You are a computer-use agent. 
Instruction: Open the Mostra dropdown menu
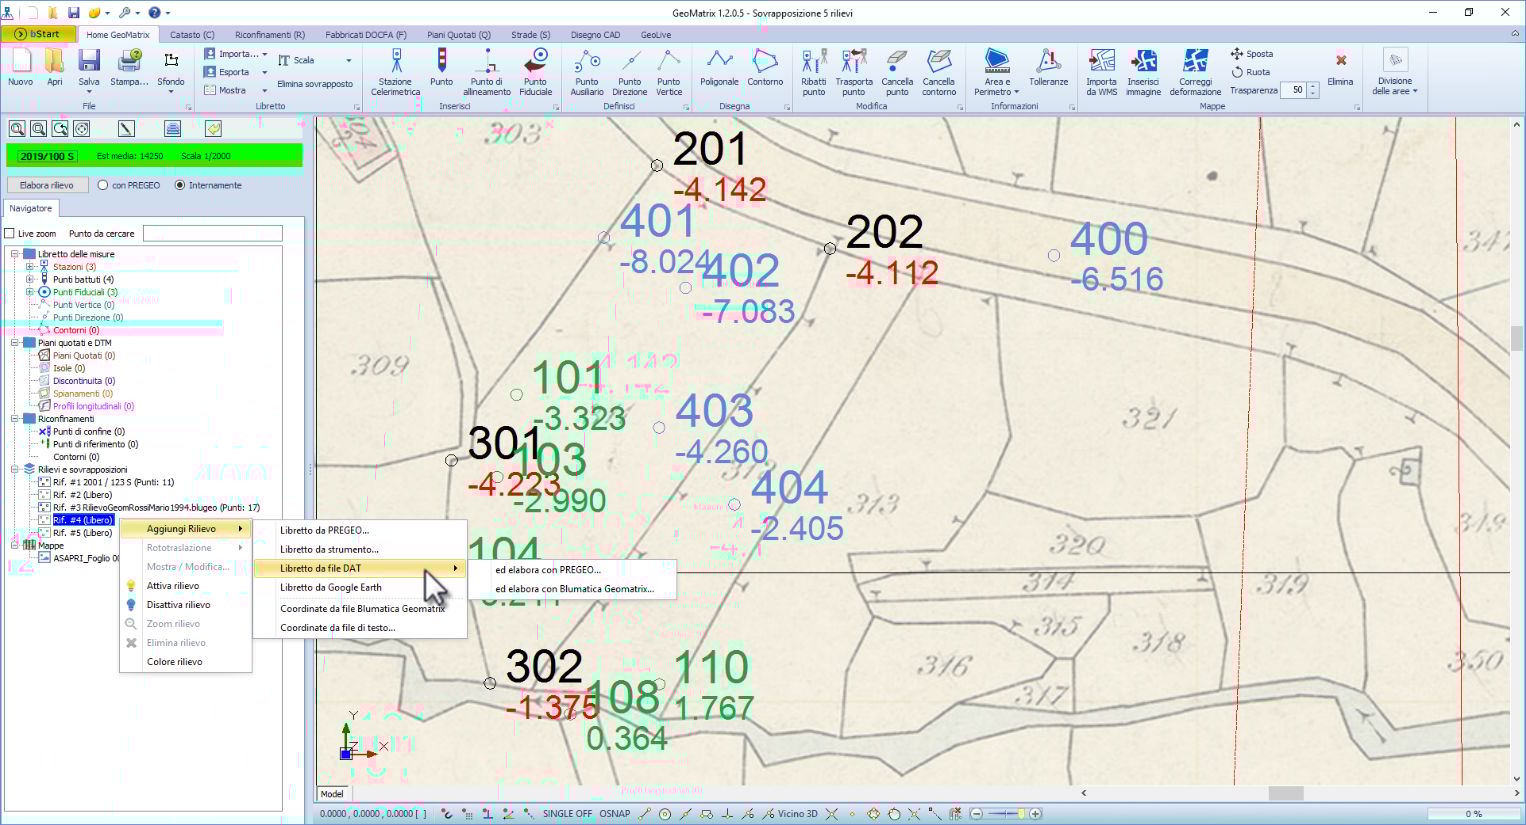pos(234,88)
